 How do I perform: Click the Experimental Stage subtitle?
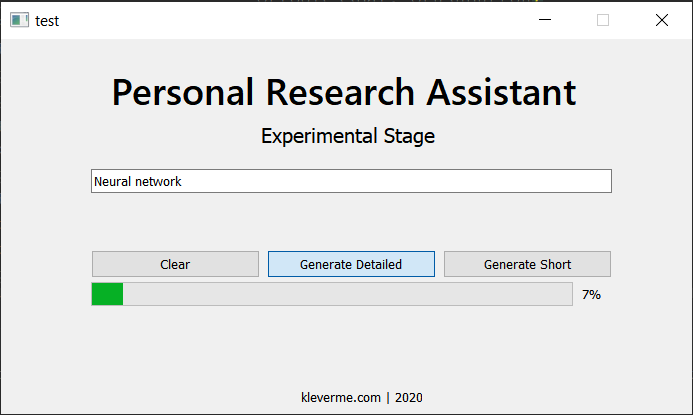pos(348,136)
